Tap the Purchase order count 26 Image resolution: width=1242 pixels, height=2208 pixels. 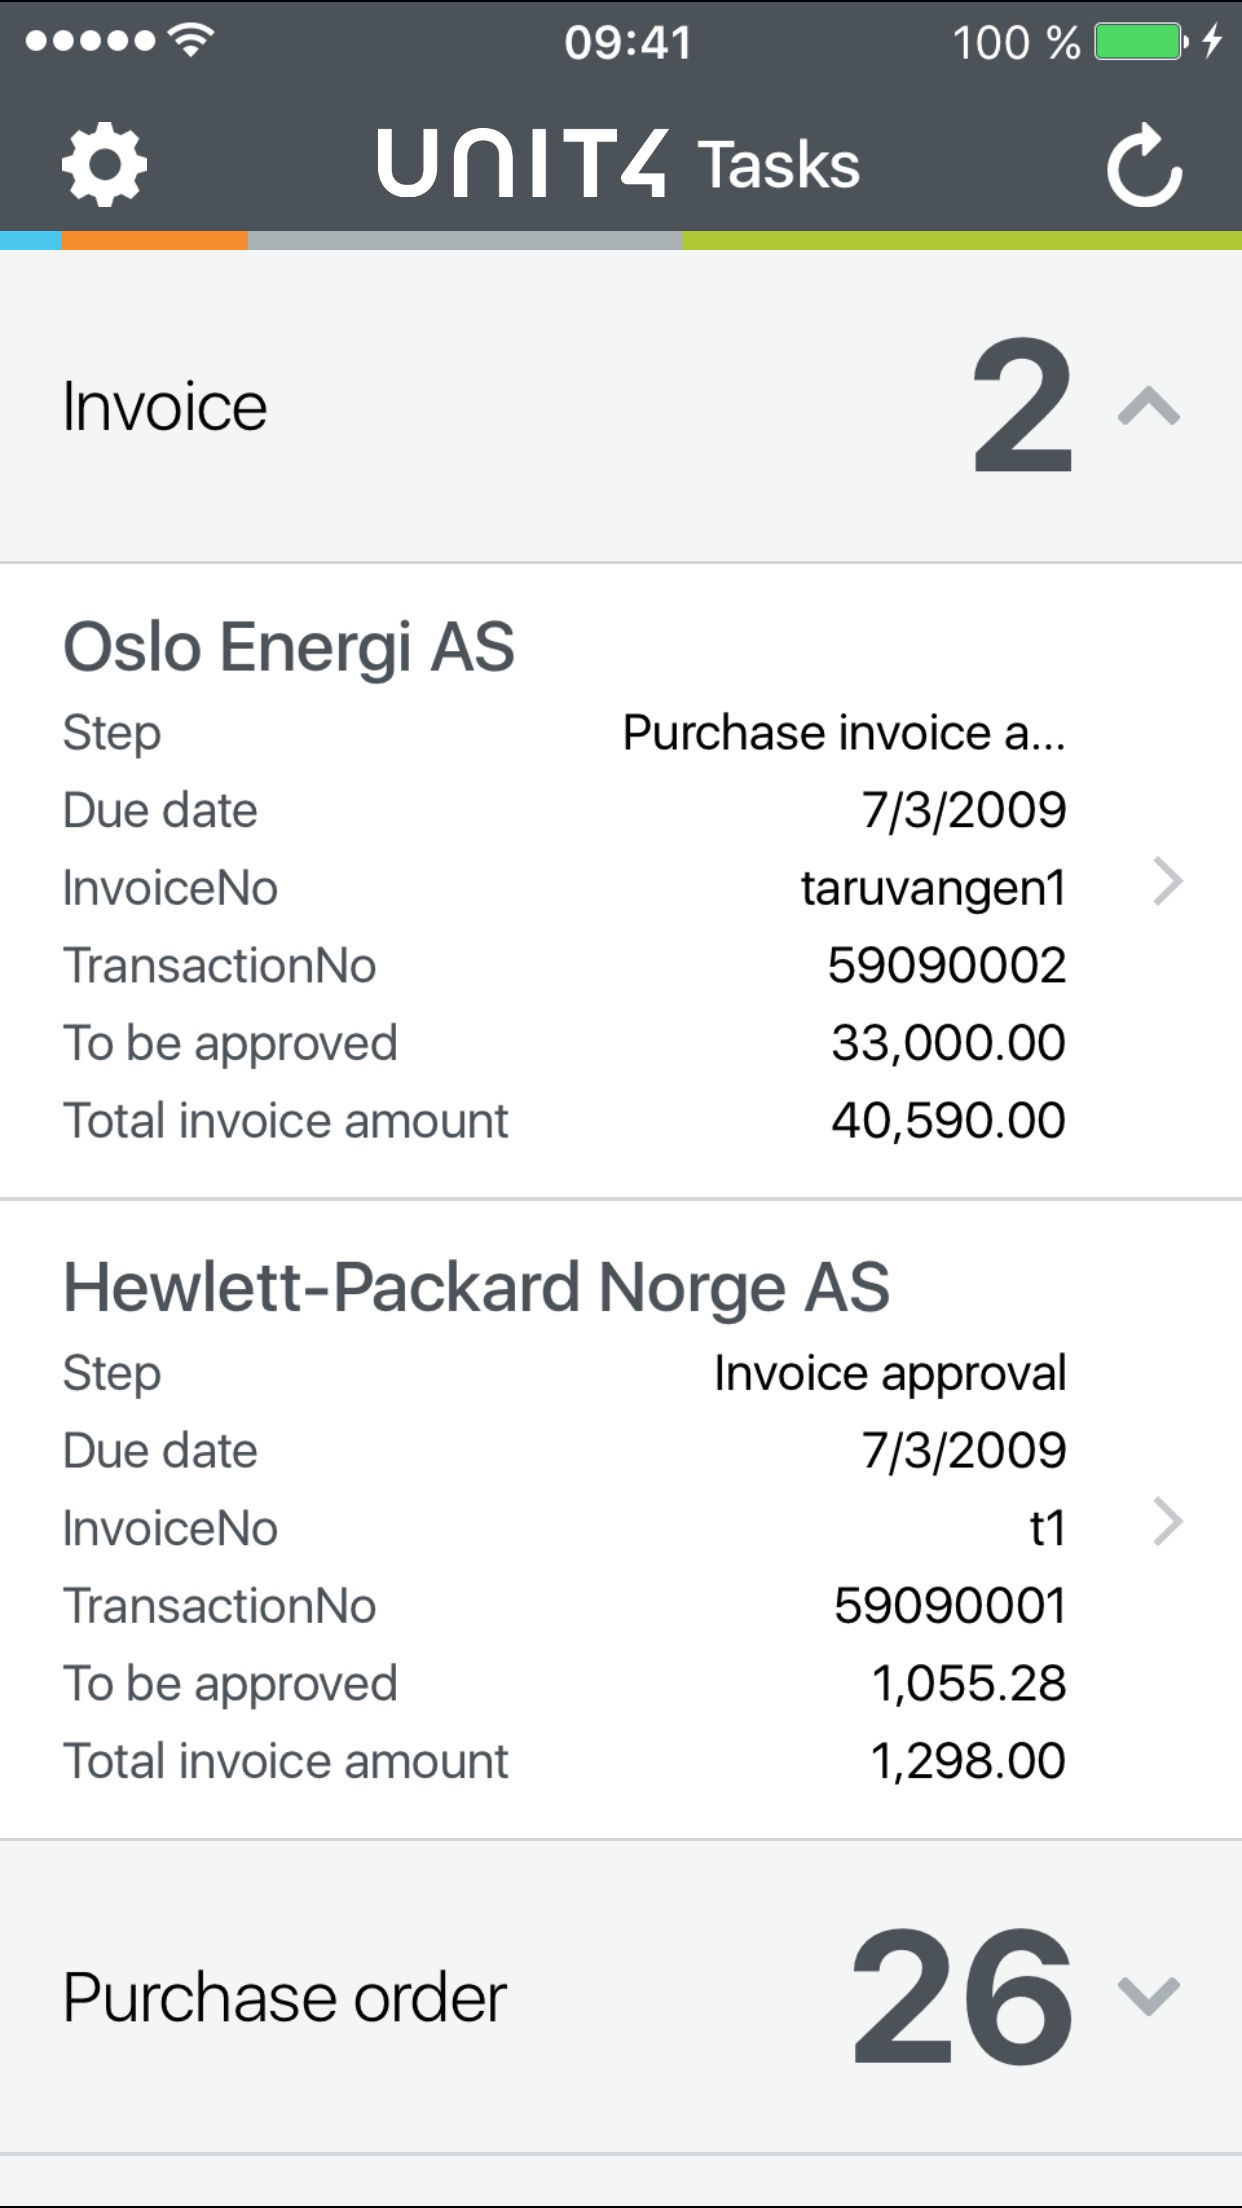(x=962, y=1996)
